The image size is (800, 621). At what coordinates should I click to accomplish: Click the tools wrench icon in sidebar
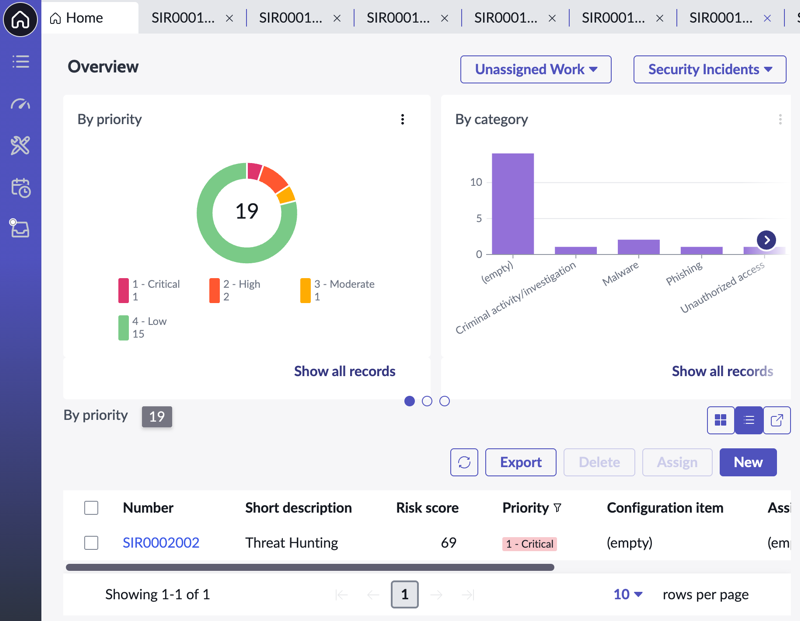(x=20, y=145)
